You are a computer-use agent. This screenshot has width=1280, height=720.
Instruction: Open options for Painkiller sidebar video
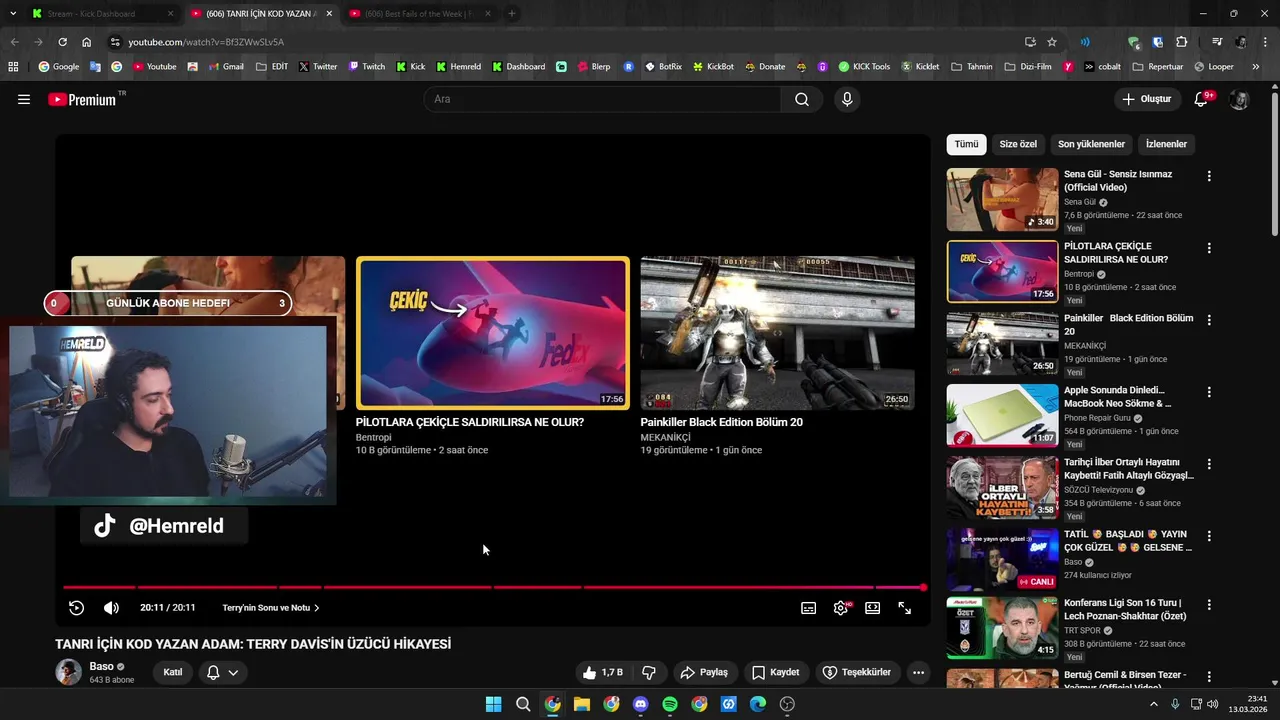[x=1209, y=320]
